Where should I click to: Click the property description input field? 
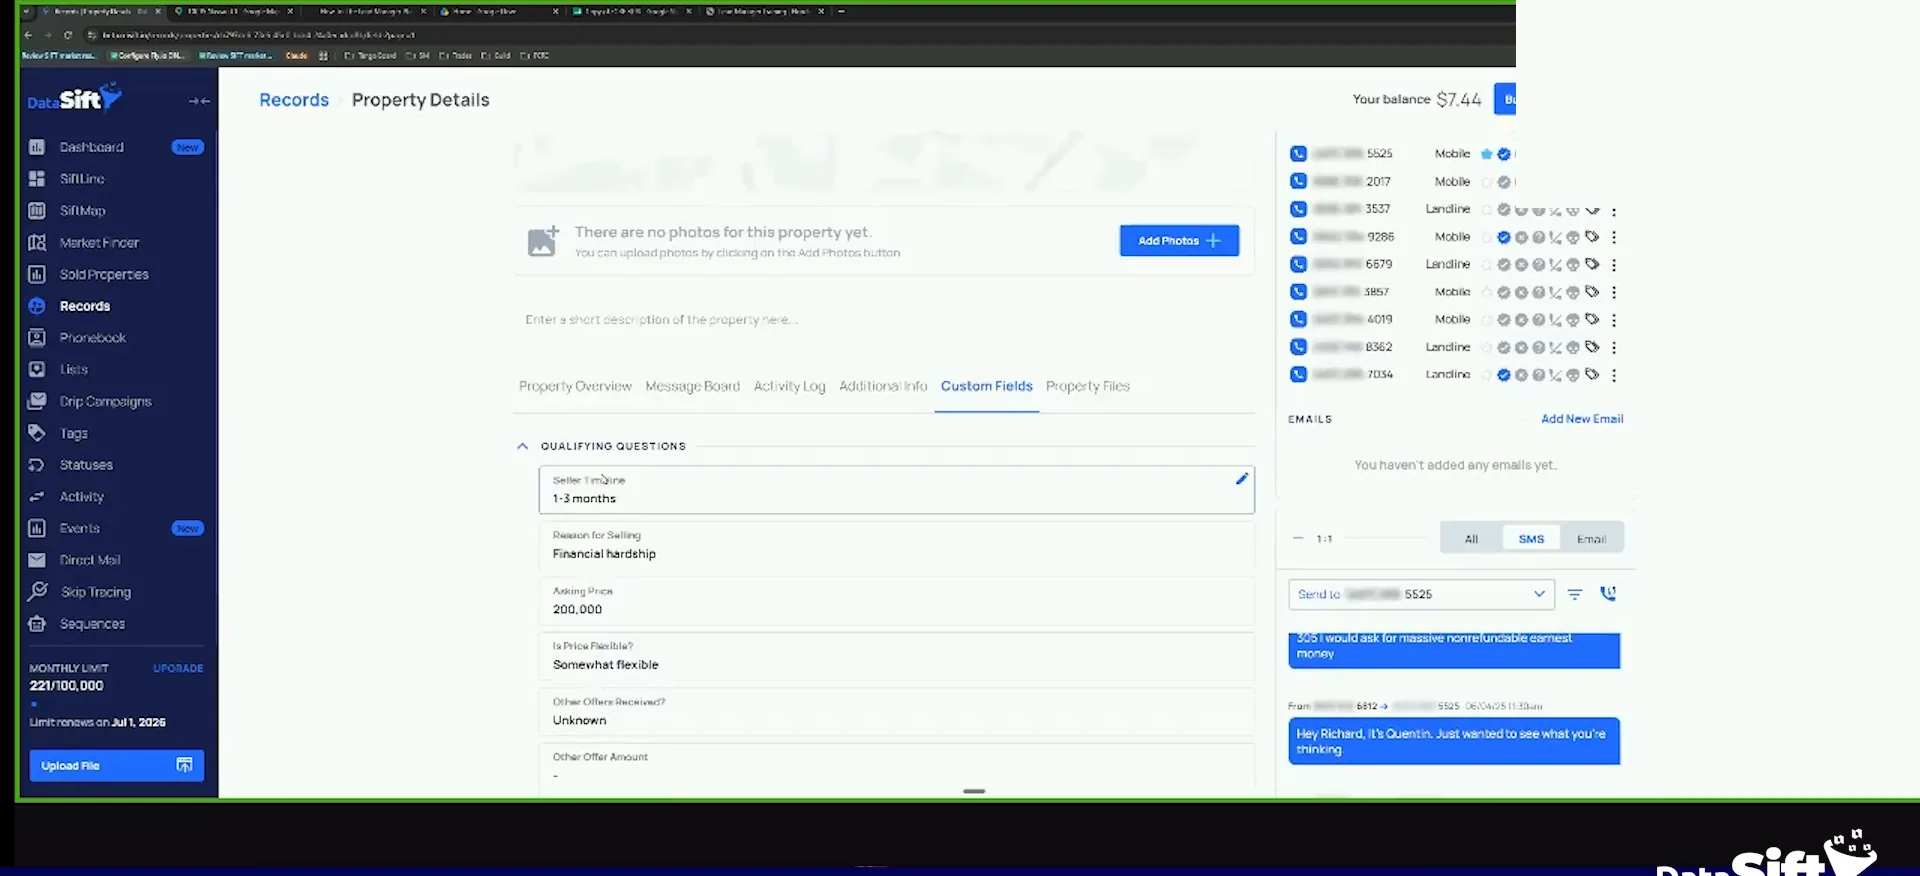884,320
